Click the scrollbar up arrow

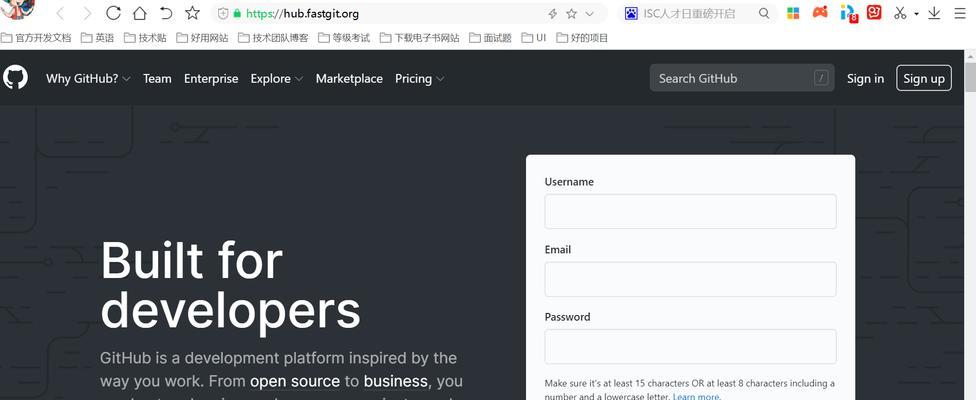point(970,56)
